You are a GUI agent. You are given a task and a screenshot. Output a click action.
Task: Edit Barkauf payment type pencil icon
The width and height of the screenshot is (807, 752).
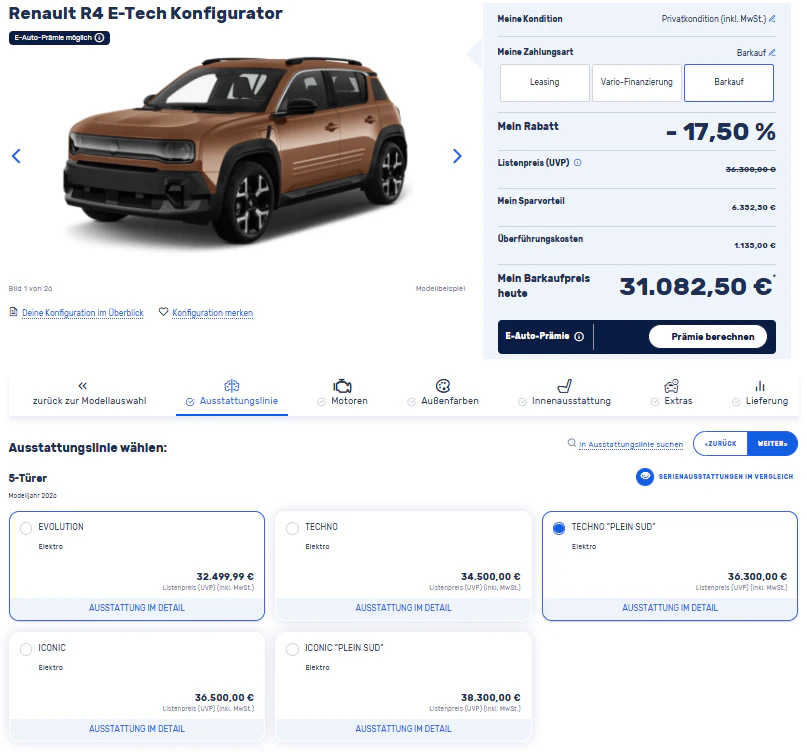pyautogui.click(x=772, y=53)
